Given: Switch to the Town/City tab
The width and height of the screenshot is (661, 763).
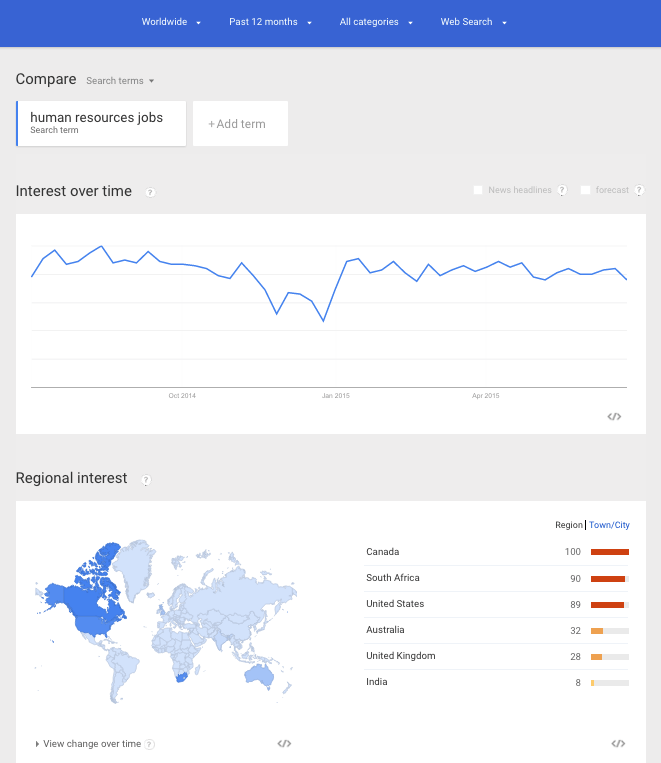Looking at the screenshot, I should tap(610, 525).
